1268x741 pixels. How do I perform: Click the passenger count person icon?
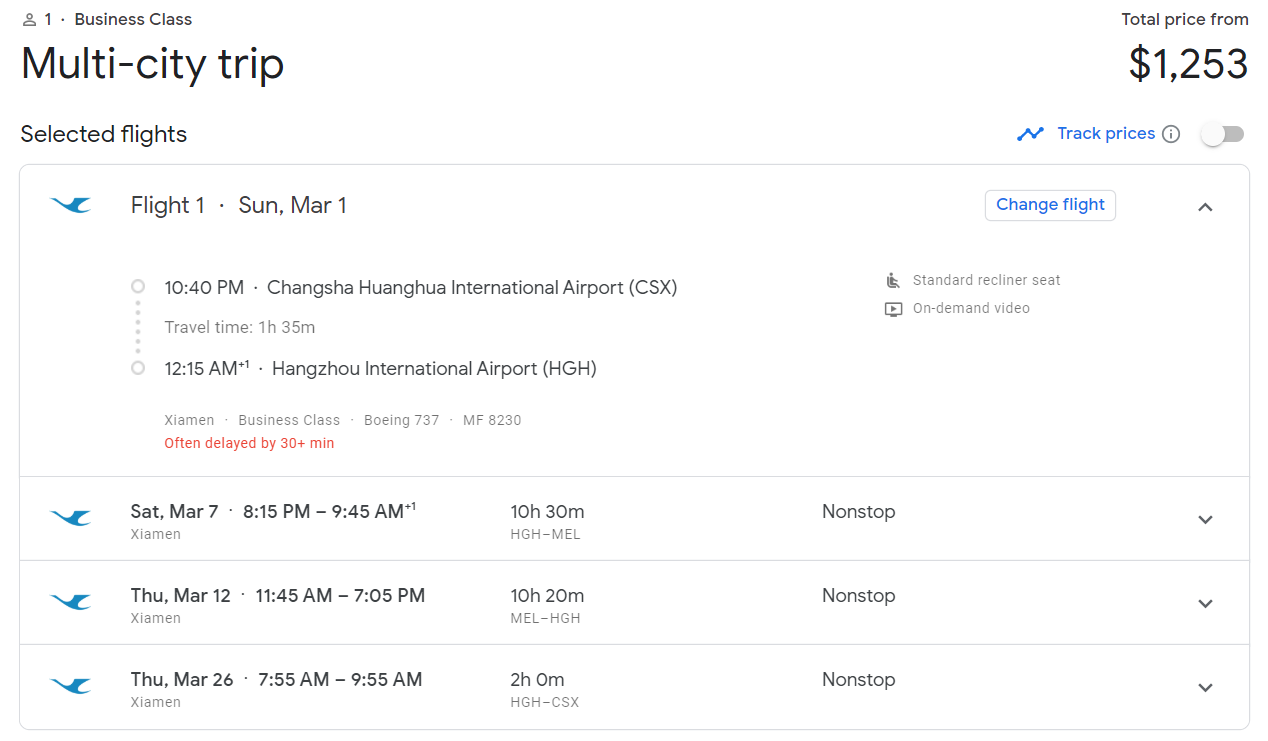click(29, 20)
